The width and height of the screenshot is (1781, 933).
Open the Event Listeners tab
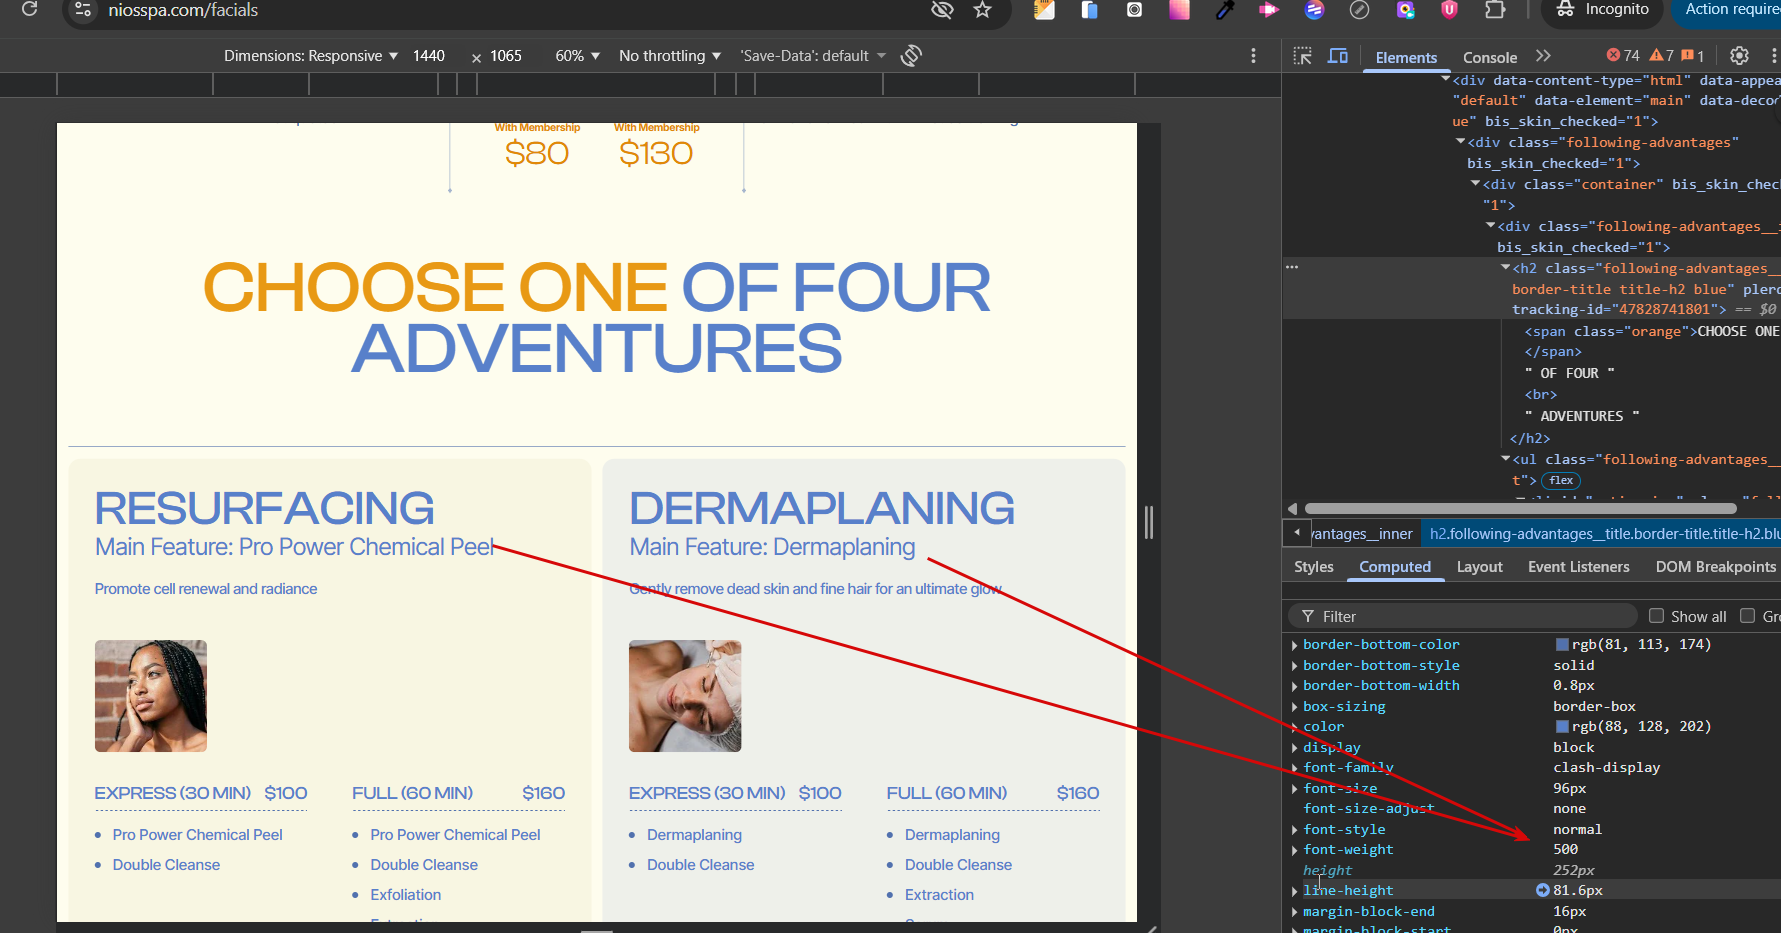[1578, 567]
